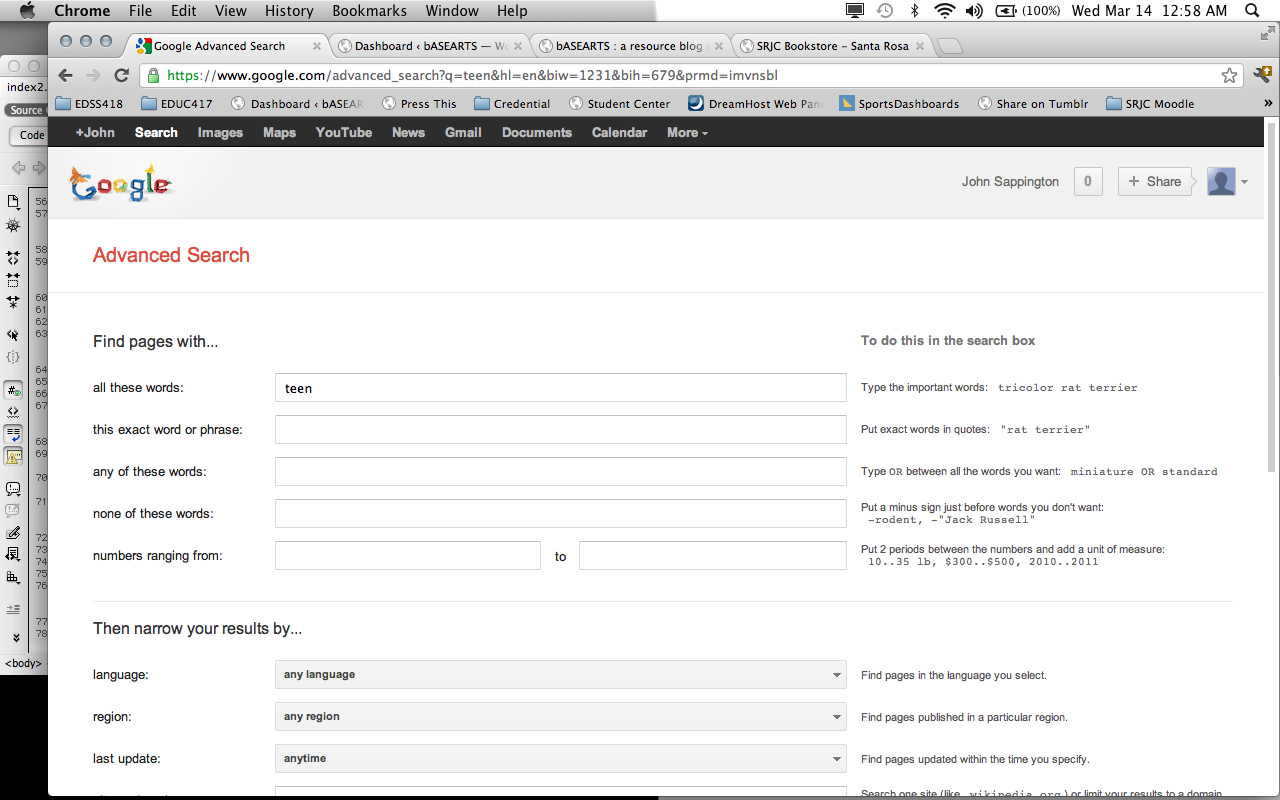
Task: Click the Bluetooth menu bar icon
Action: tap(914, 11)
